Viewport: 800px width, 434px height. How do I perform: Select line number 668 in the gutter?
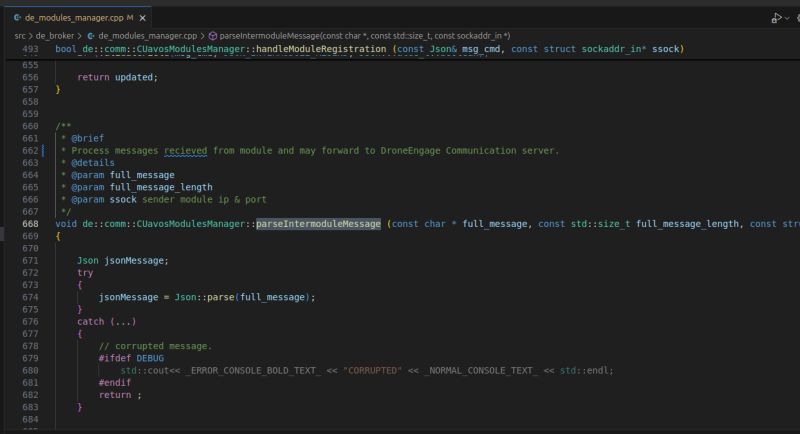tap(30, 224)
